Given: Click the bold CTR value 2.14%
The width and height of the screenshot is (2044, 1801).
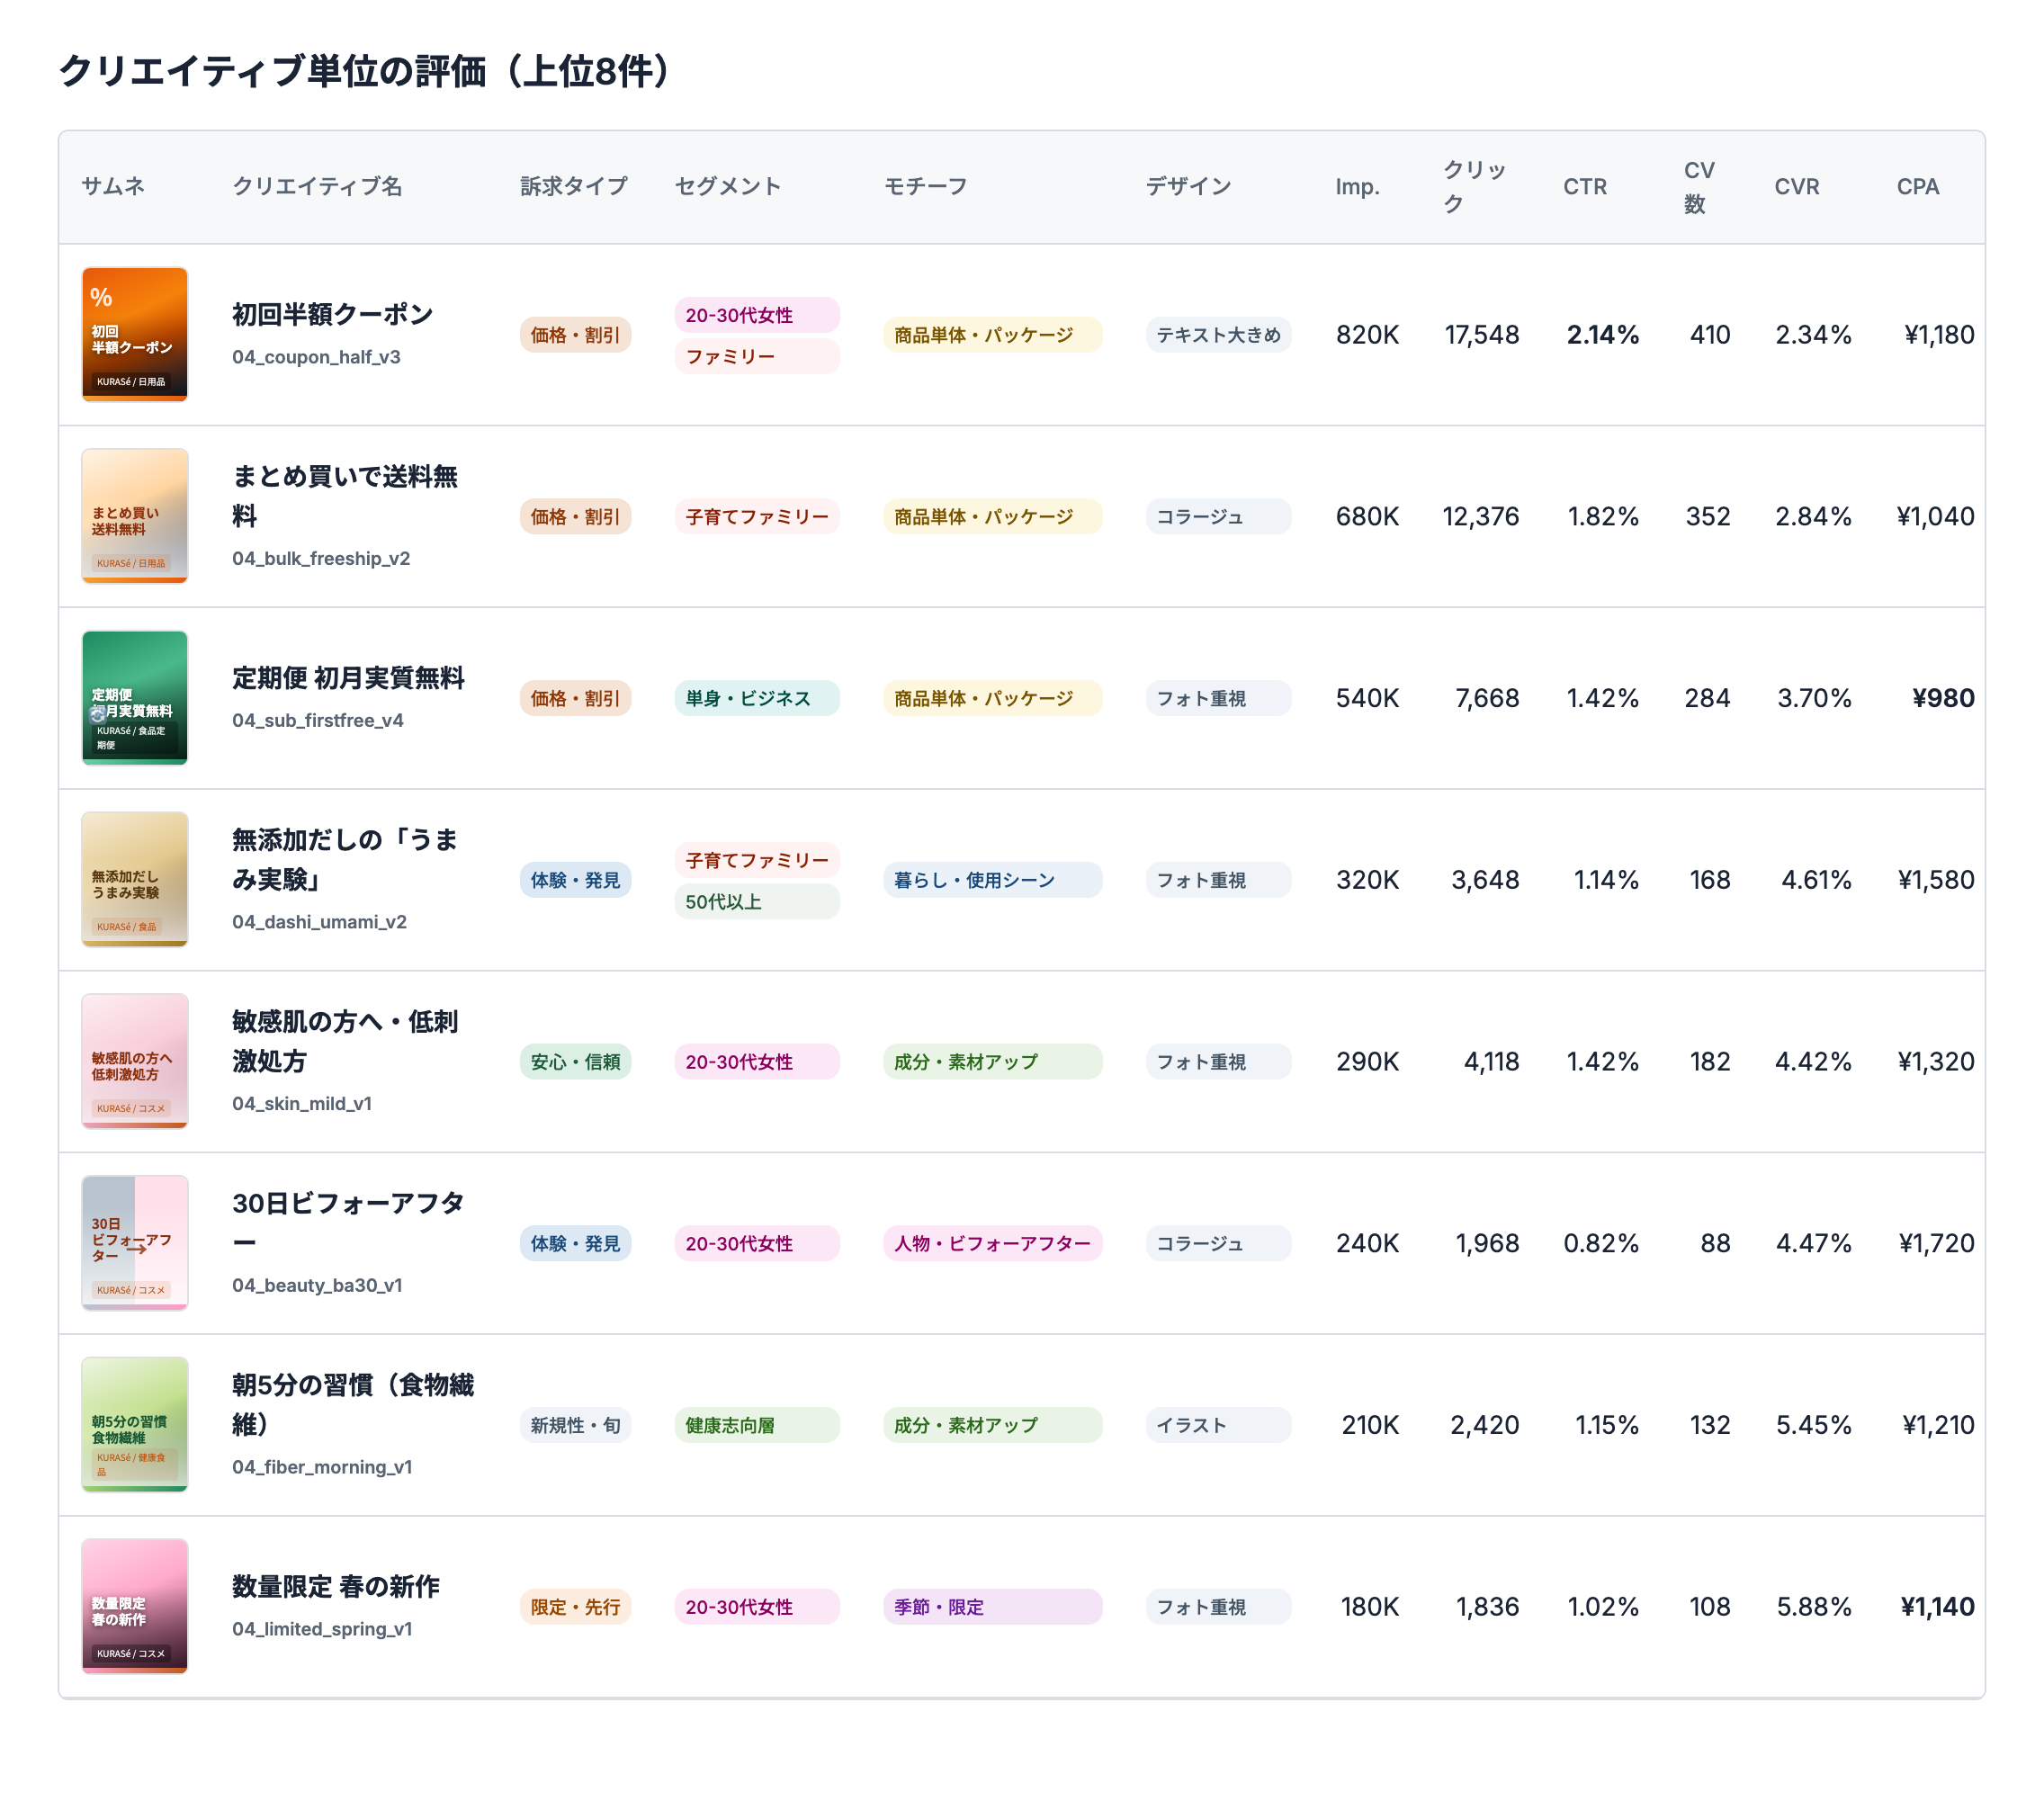Looking at the screenshot, I should click(x=1602, y=335).
